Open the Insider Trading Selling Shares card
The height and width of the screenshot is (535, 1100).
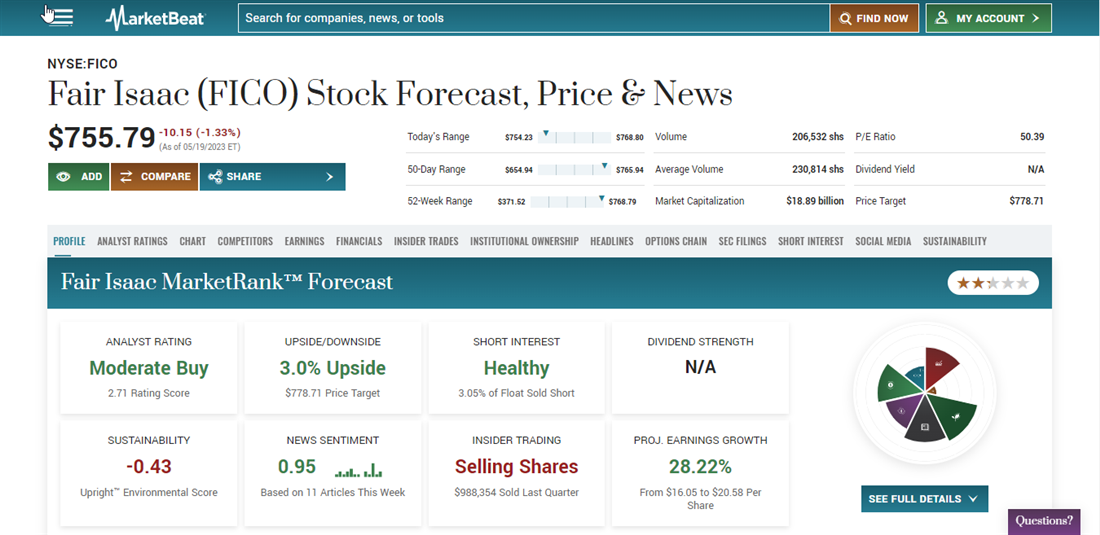pyautogui.click(x=516, y=473)
